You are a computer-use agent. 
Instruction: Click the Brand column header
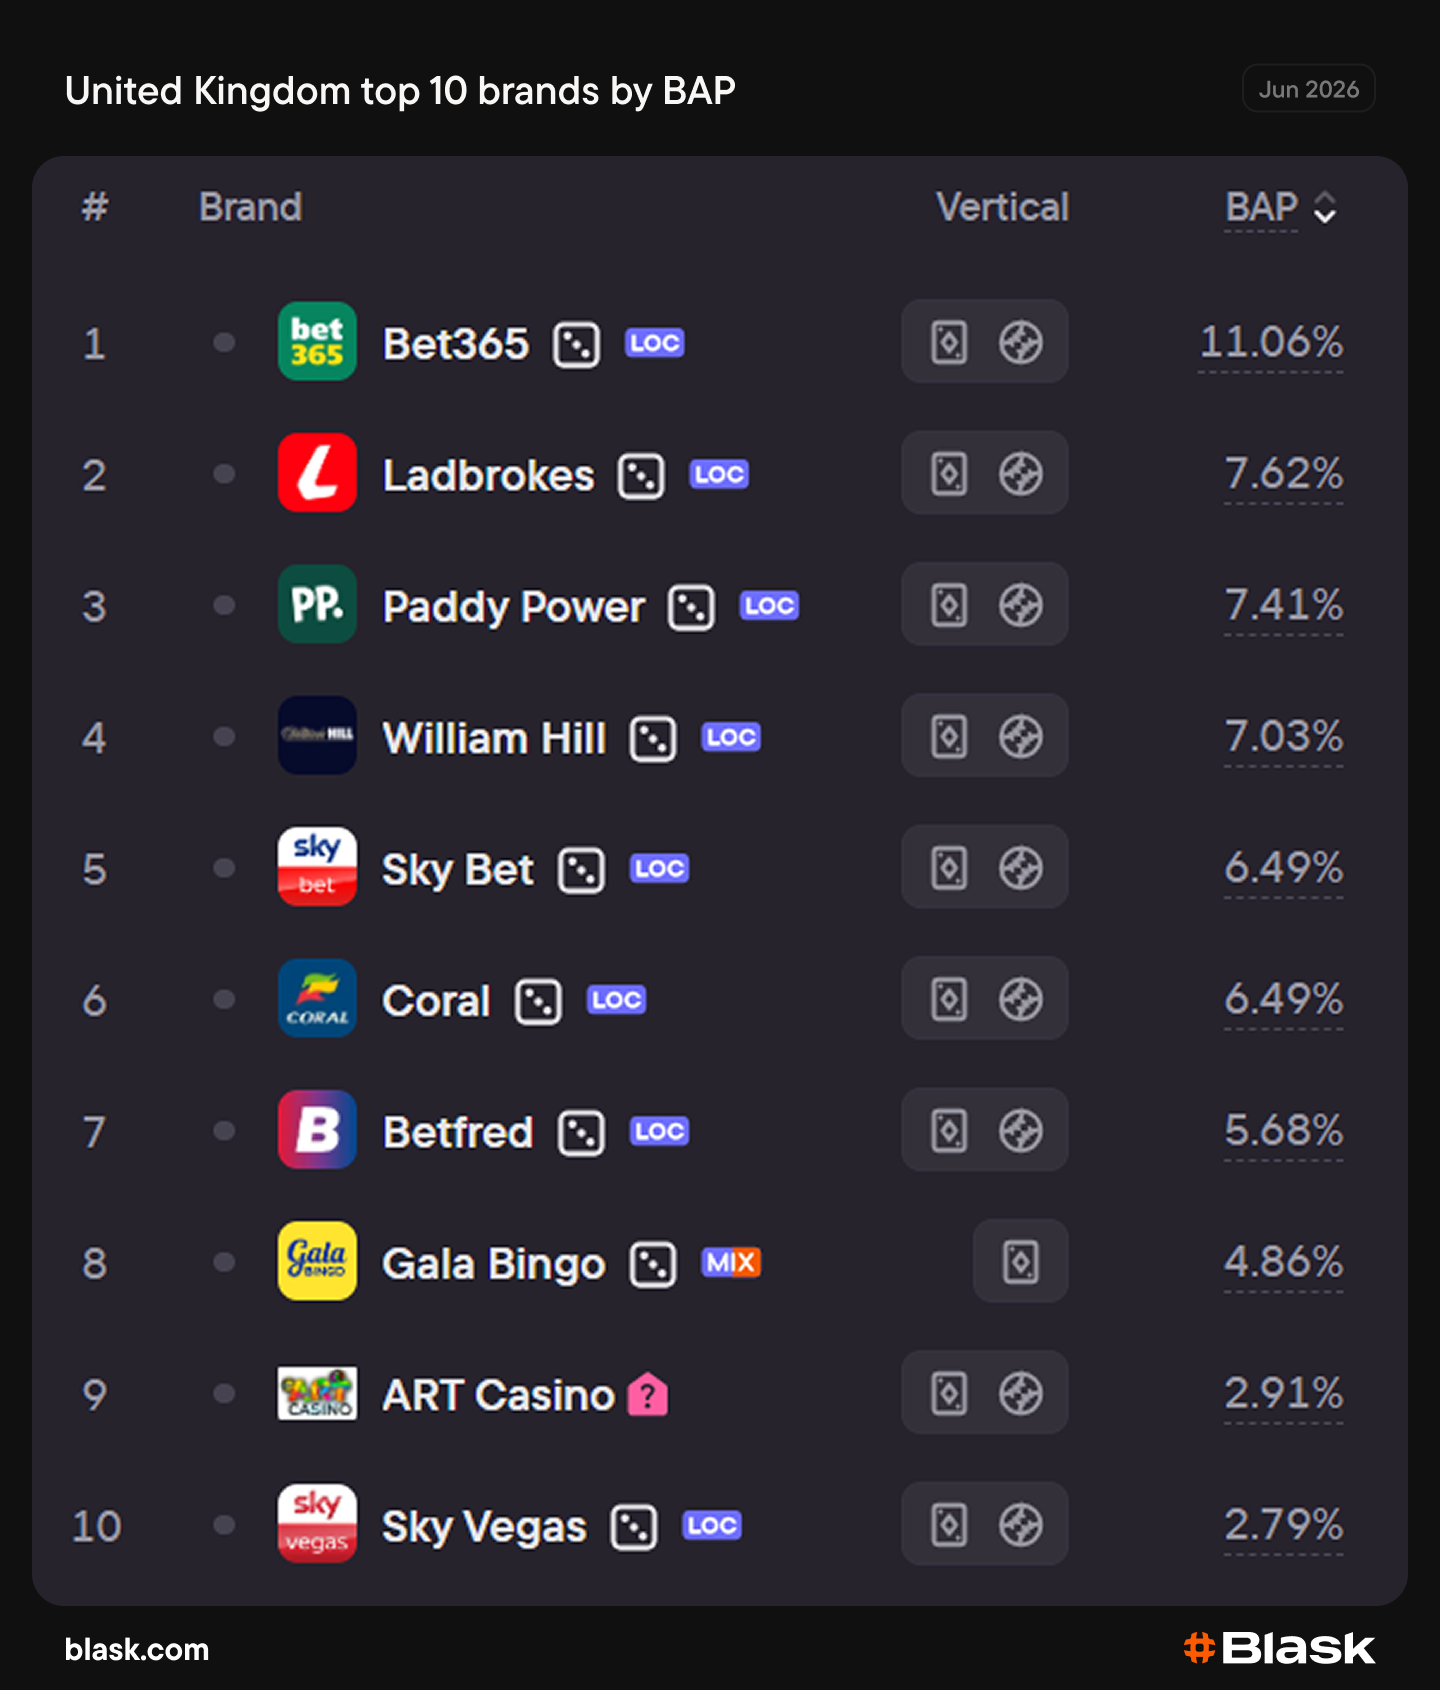click(250, 207)
